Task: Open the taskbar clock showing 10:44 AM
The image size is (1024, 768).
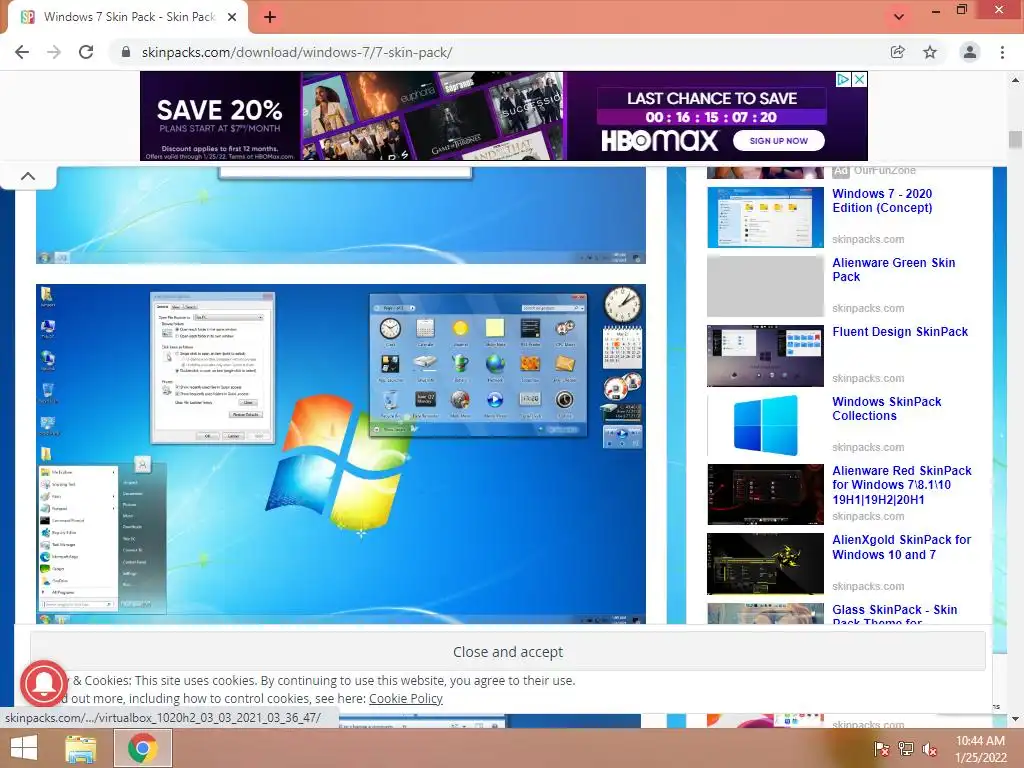Action: 980,749
